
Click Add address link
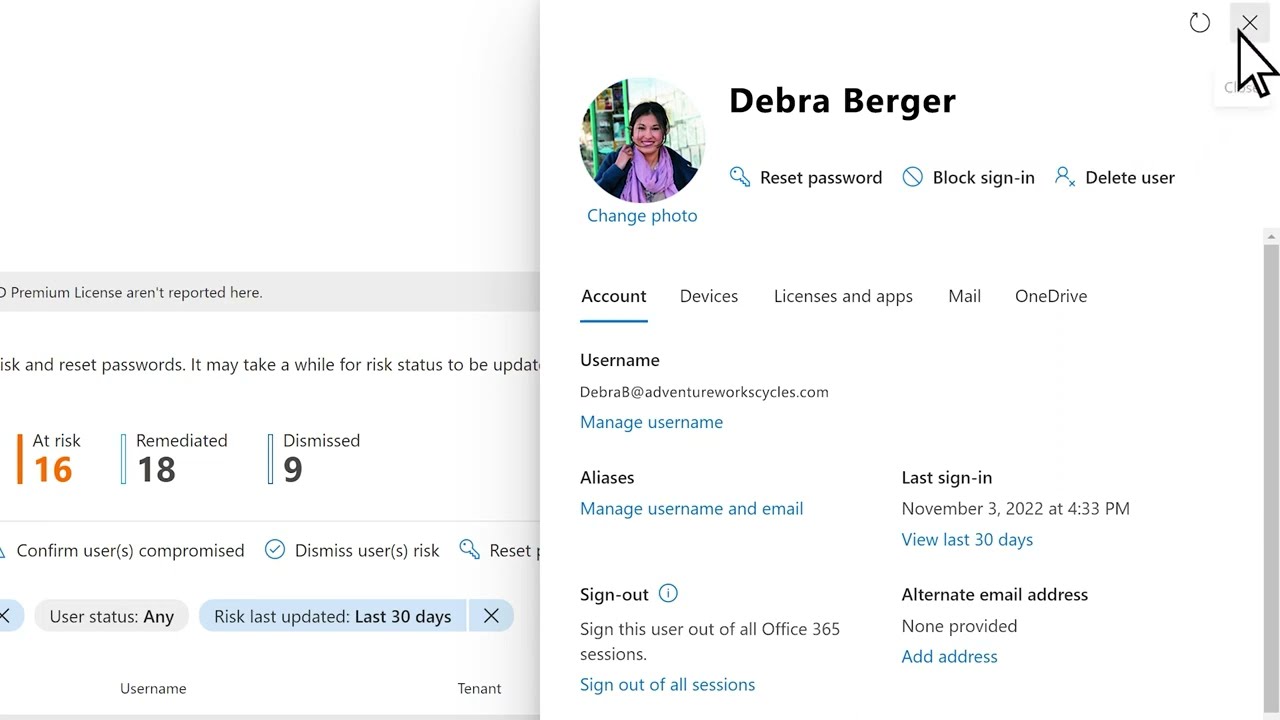tap(949, 656)
